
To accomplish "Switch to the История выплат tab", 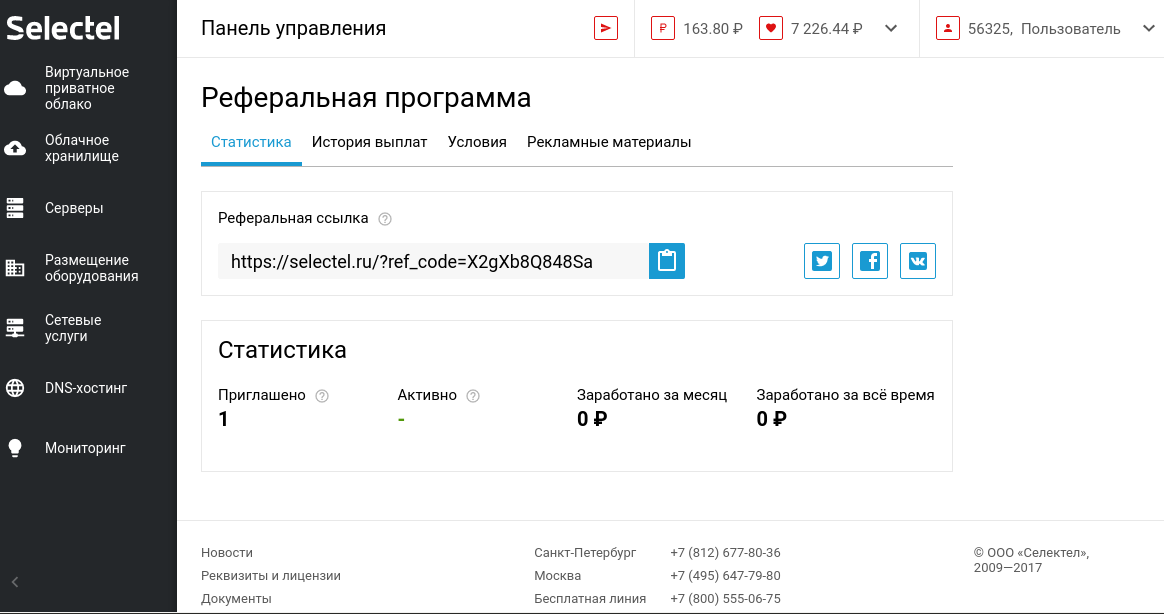I will pyautogui.click(x=370, y=142).
